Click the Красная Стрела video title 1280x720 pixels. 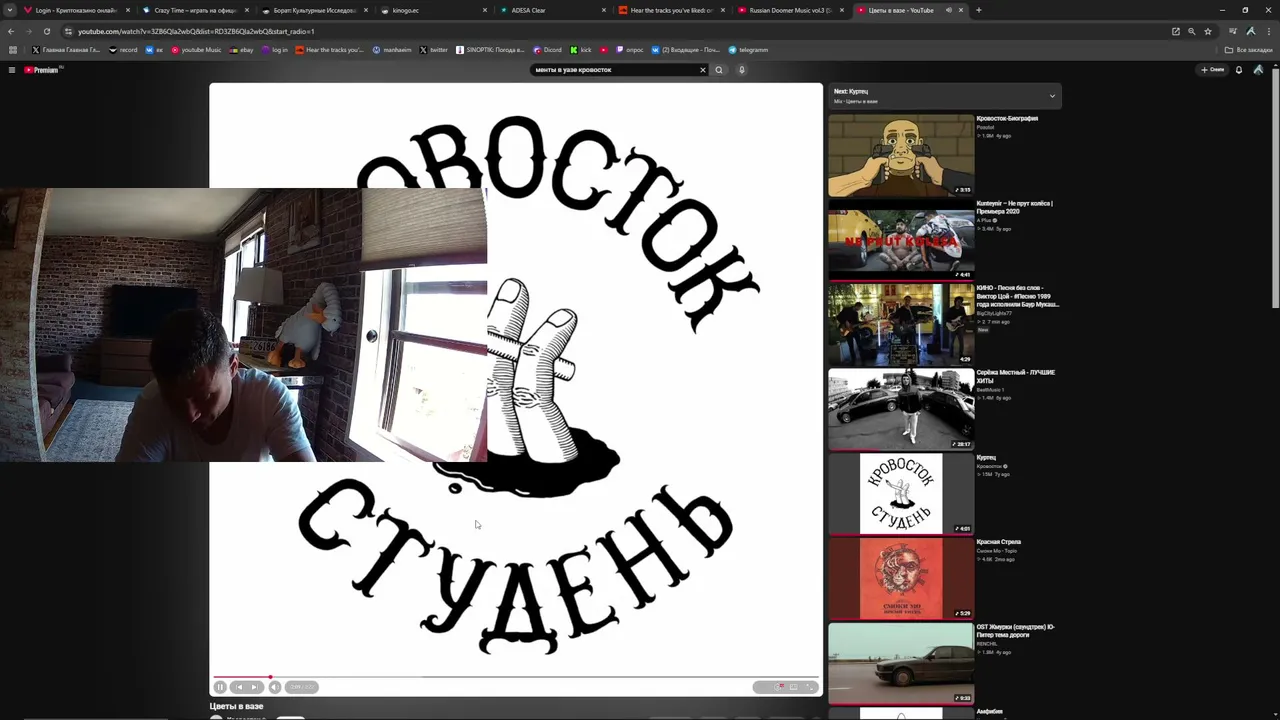click(999, 542)
